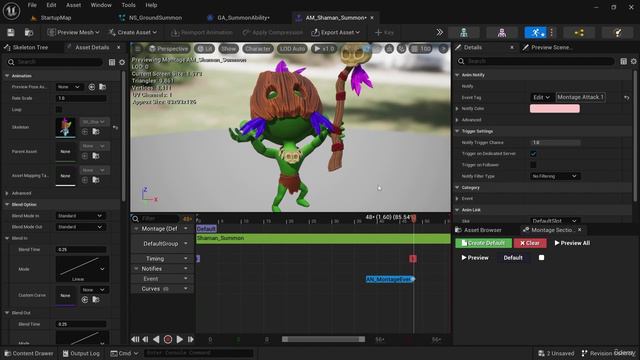Open the Tools menu

click(x=128, y=5)
